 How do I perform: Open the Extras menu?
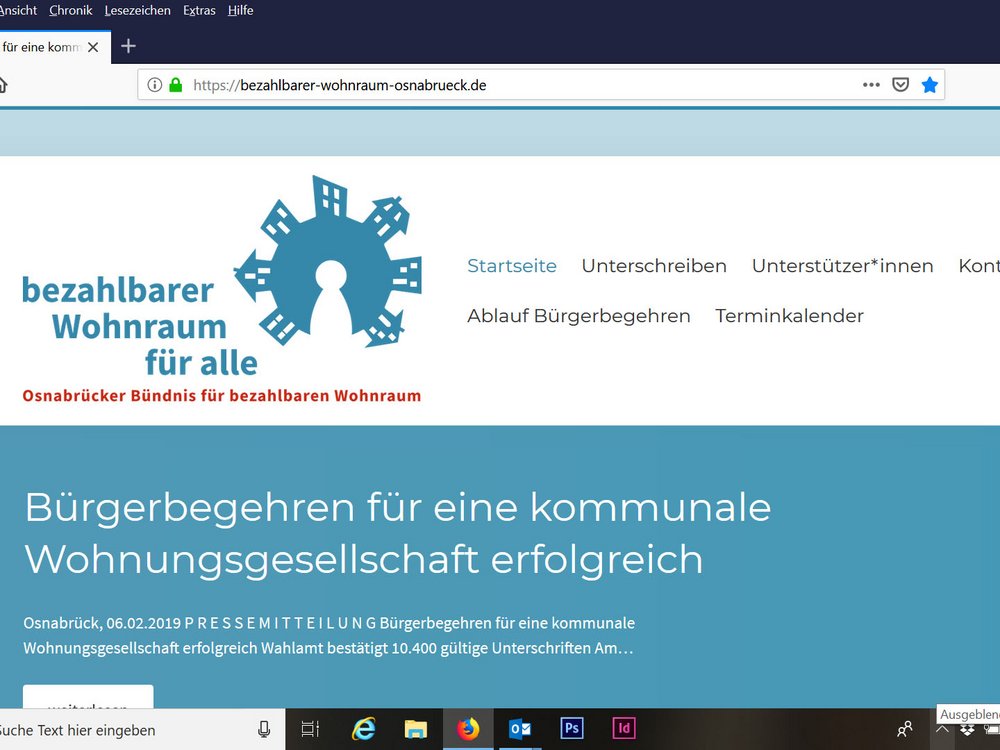pyautogui.click(x=199, y=10)
